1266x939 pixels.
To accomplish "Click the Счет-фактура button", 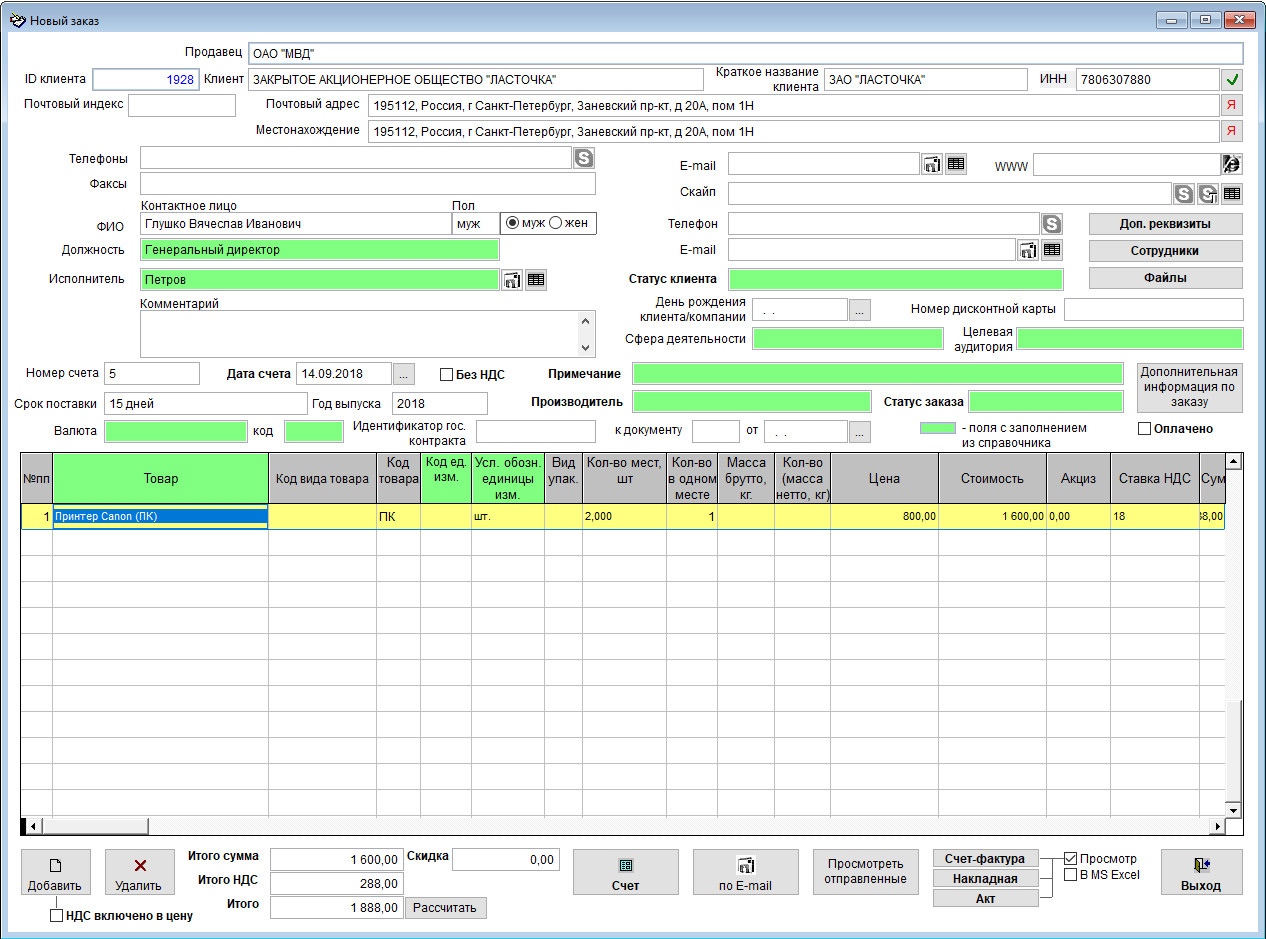I will [985, 859].
